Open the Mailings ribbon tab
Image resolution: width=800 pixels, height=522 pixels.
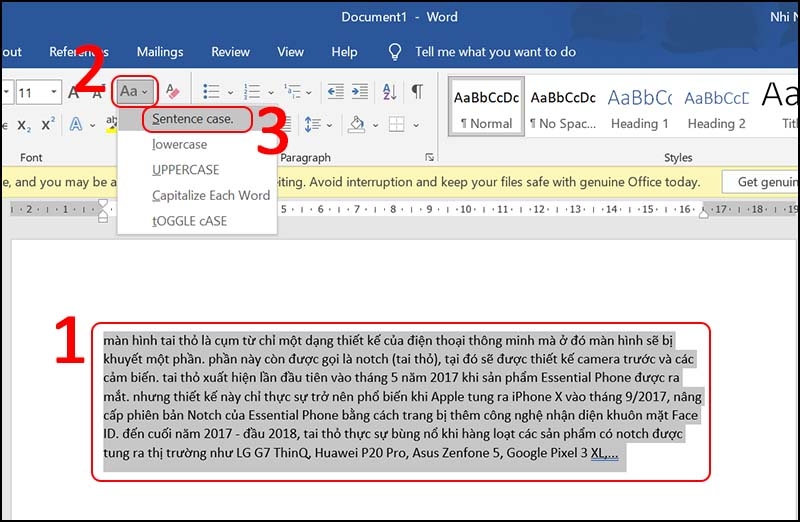pyautogui.click(x=160, y=52)
